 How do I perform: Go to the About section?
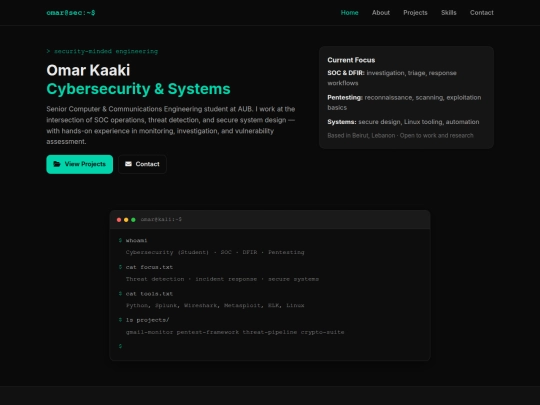[381, 13]
